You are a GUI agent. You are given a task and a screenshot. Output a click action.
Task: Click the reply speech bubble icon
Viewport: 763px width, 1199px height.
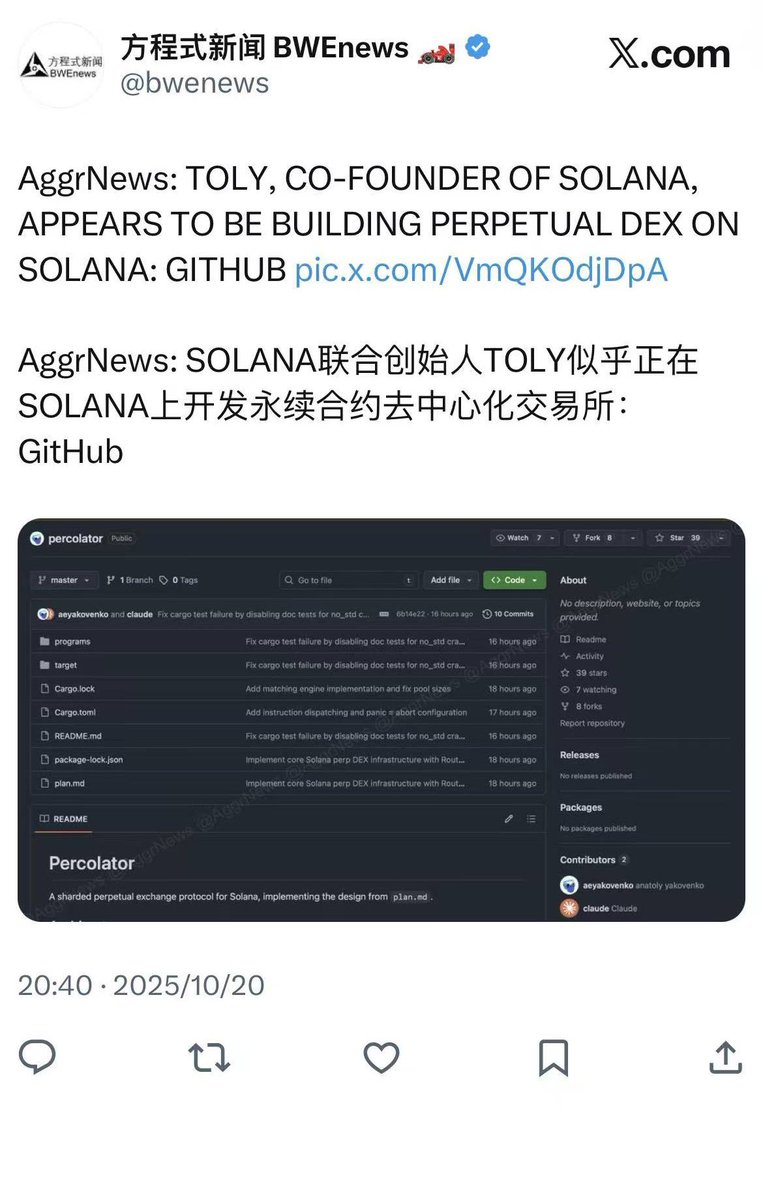[37, 1058]
